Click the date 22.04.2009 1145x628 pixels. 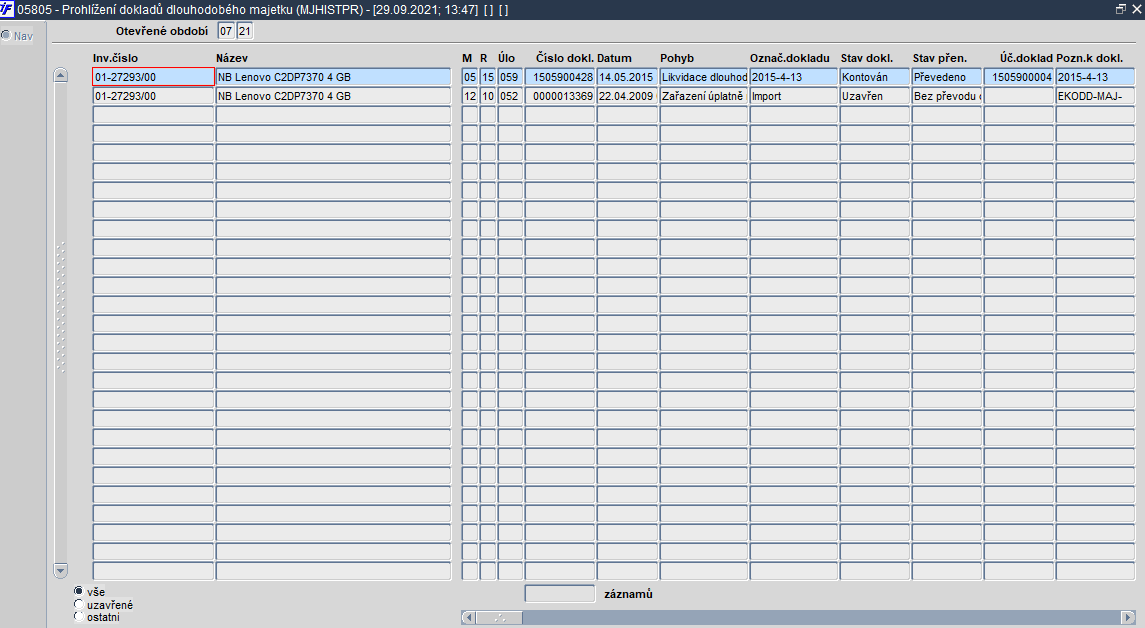627,96
